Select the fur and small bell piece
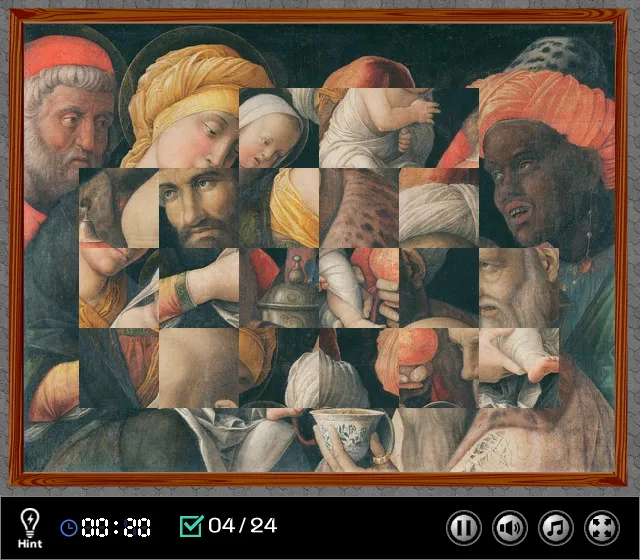This screenshot has width=640, height=560. [x=119, y=208]
